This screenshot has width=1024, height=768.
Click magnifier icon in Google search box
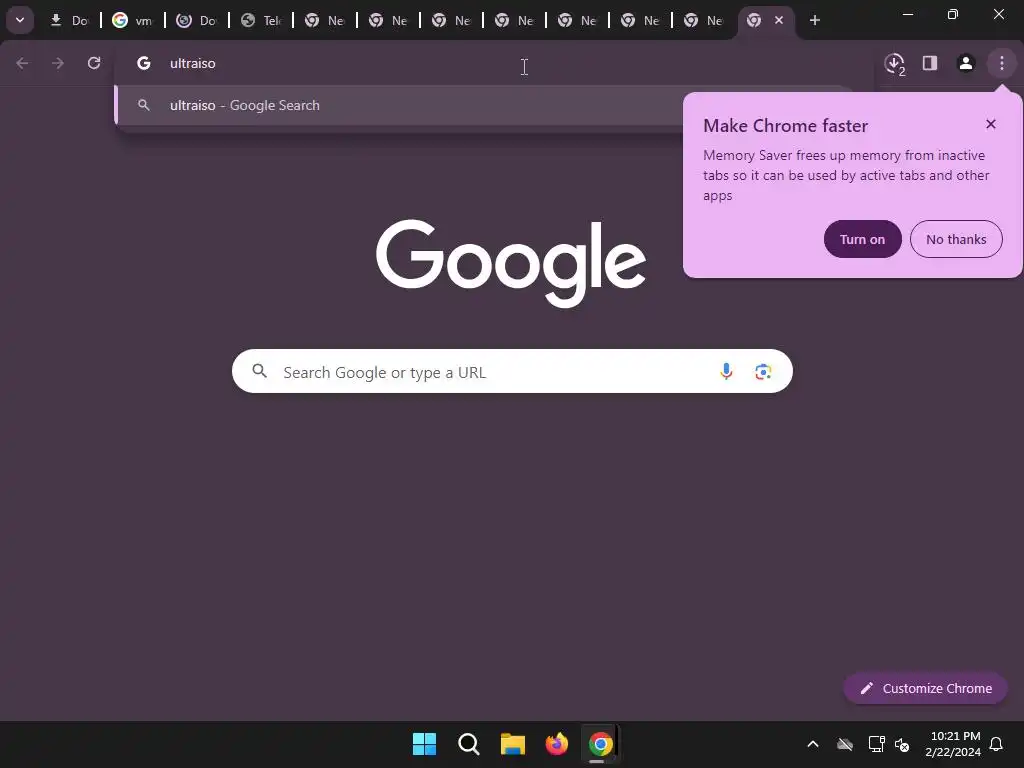260,371
